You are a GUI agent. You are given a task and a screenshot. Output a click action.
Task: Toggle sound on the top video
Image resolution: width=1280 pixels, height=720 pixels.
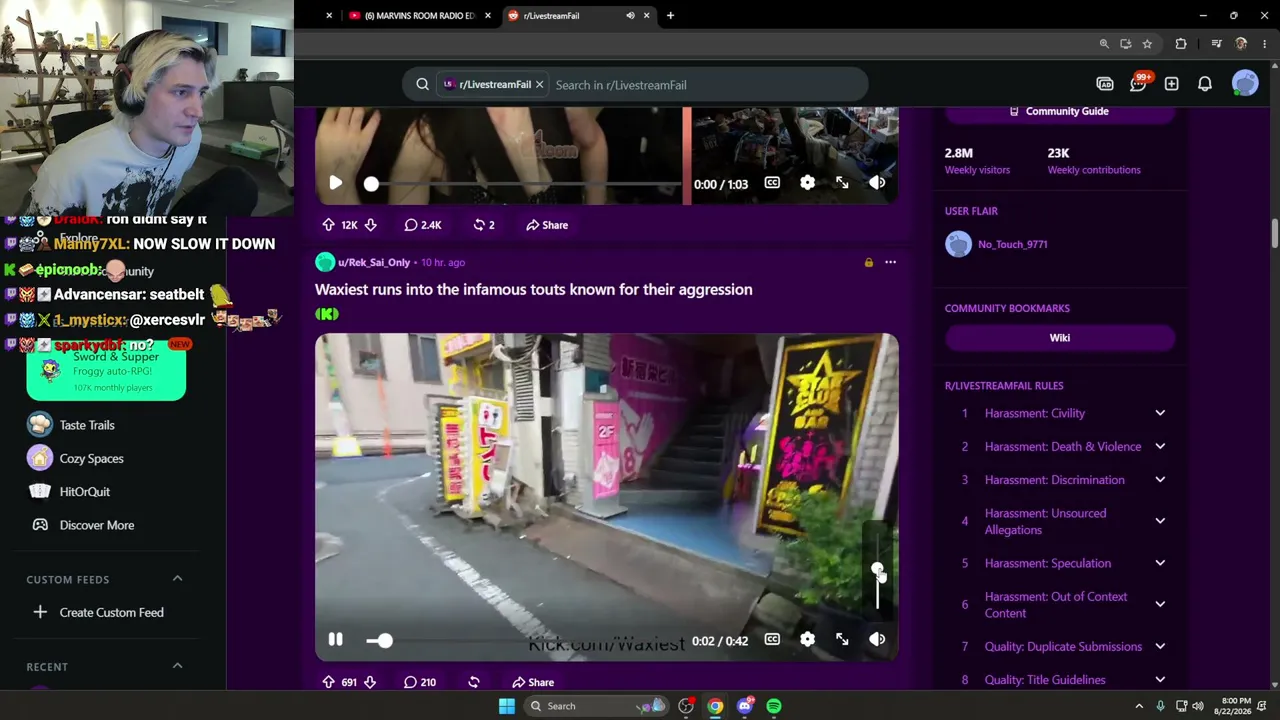[x=877, y=183]
